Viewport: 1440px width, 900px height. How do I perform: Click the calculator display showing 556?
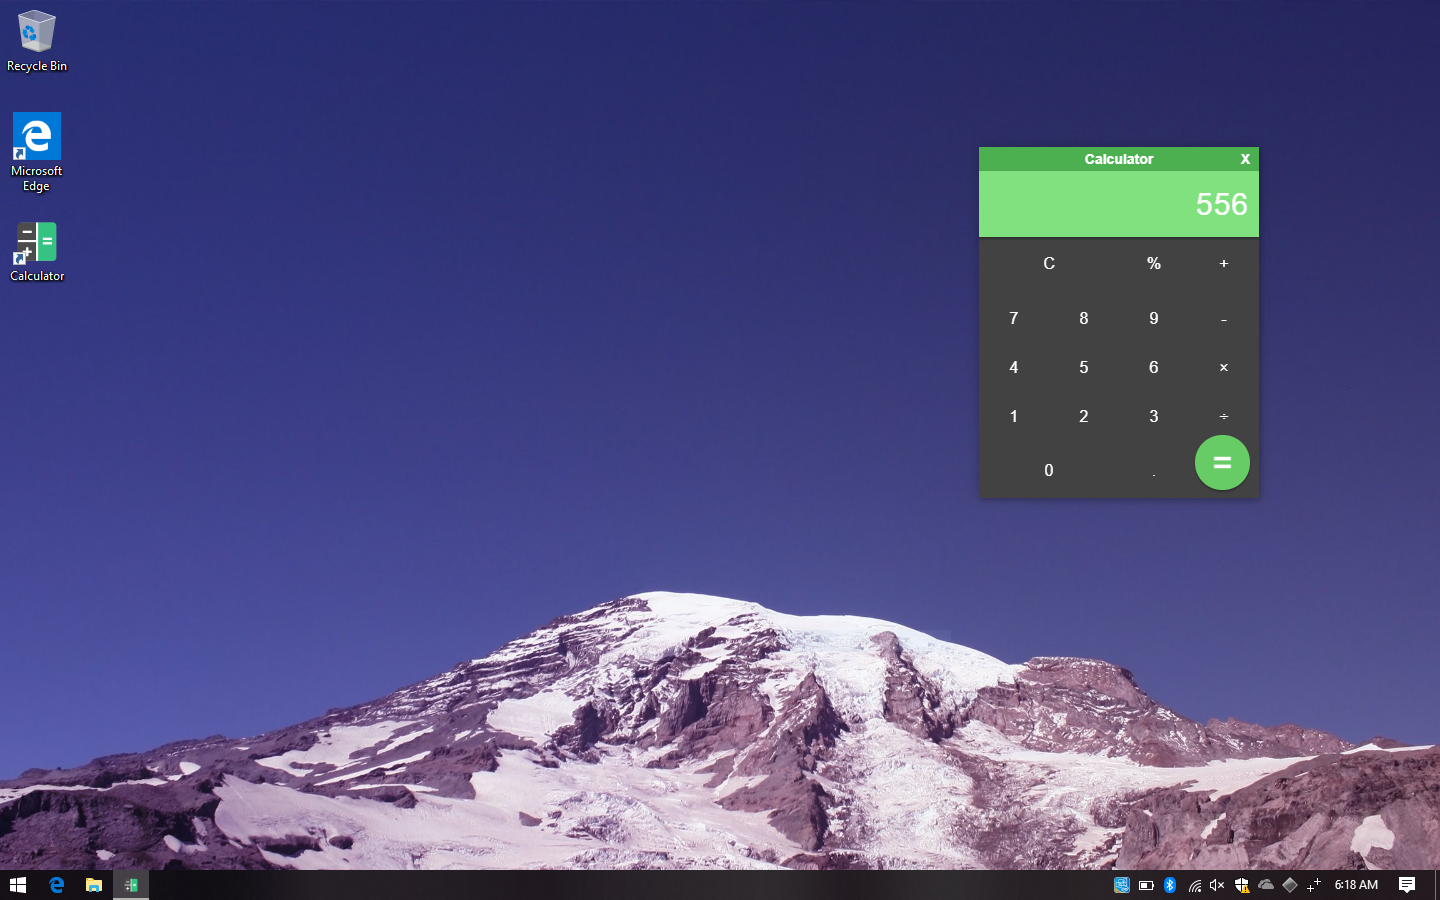click(x=1119, y=204)
